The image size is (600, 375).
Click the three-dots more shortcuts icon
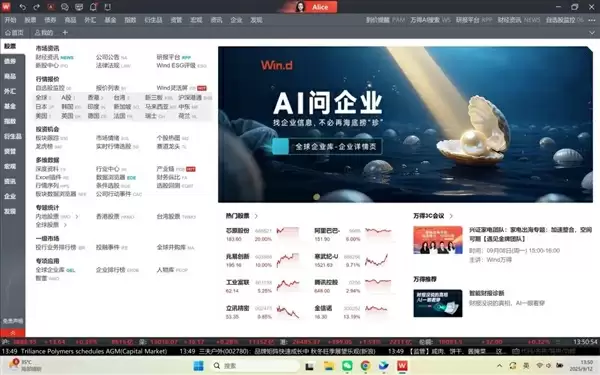coord(592,20)
